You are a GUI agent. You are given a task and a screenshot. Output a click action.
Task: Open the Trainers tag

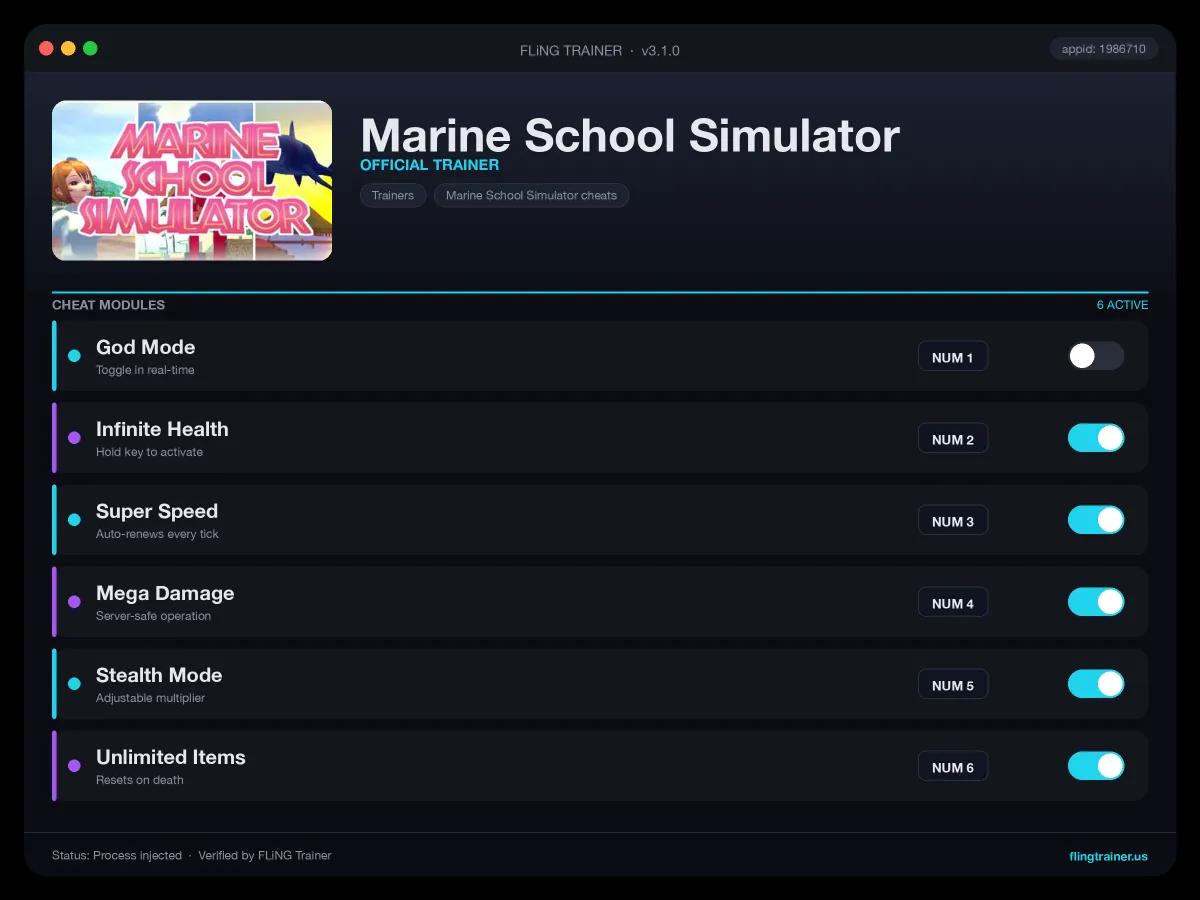pyautogui.click(x=393, y=195)
